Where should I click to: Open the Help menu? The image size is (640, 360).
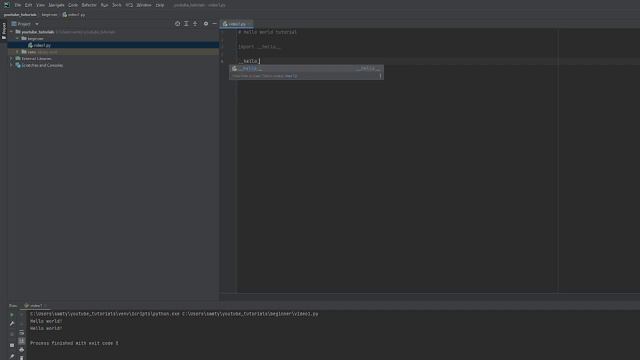click(x=160, y=5)
